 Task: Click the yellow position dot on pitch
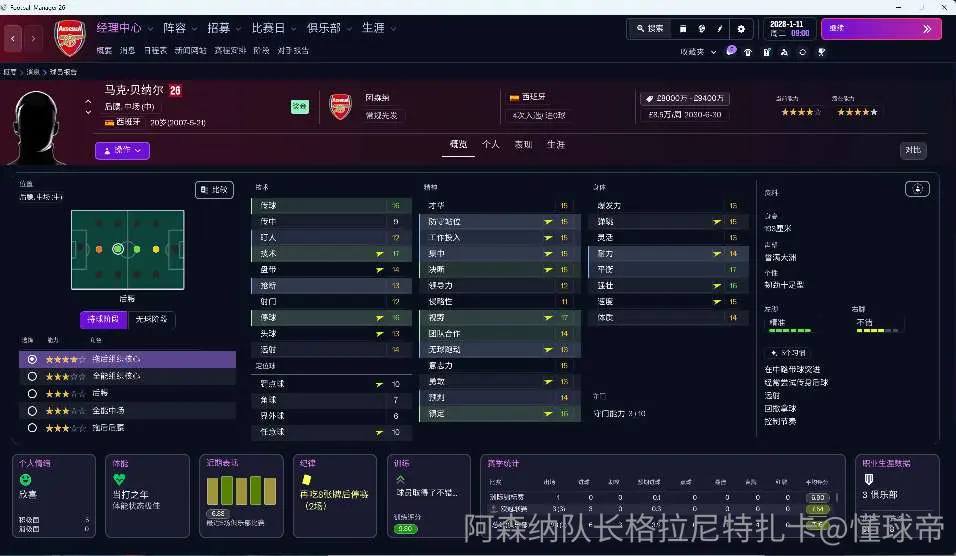click(x=156, y=249)
